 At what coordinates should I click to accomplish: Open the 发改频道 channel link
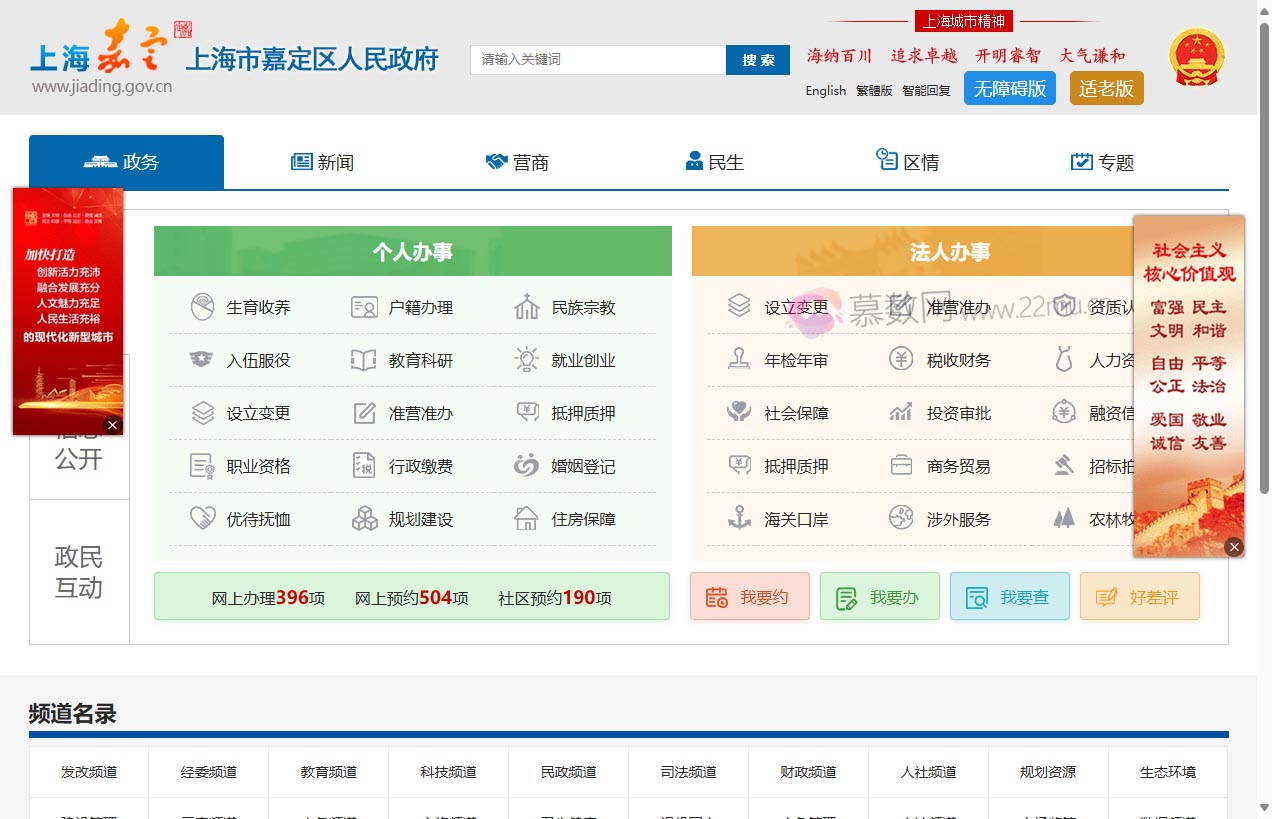[x=88, y=772]
